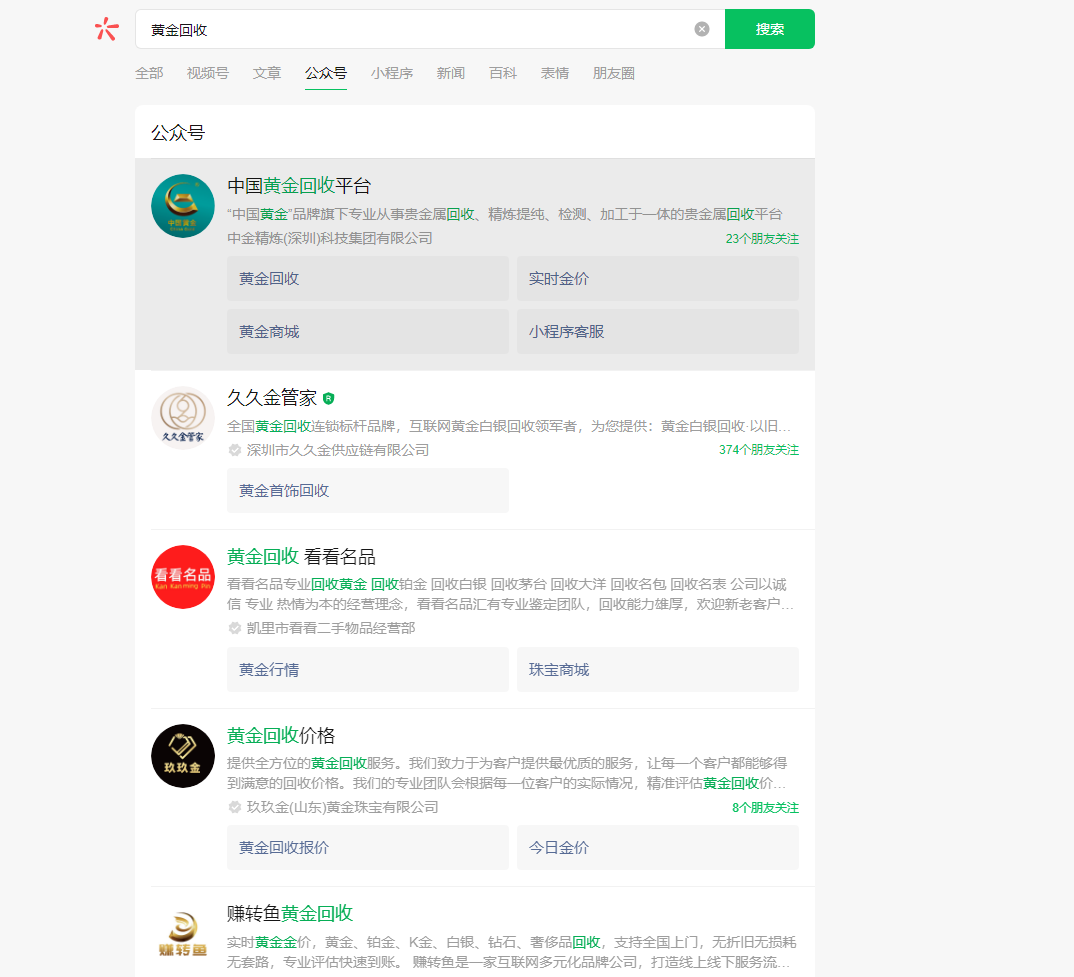Open the 珠宝商城 menu button

(x=658, y=669)
